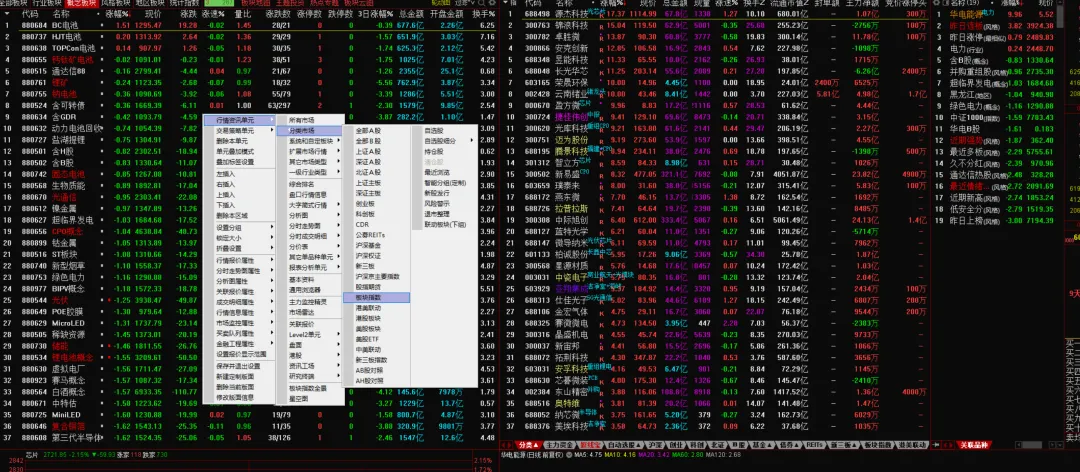Open the REITs bottom tab
This screenshot has width=1080, height=472.
[x=813, y=445]
